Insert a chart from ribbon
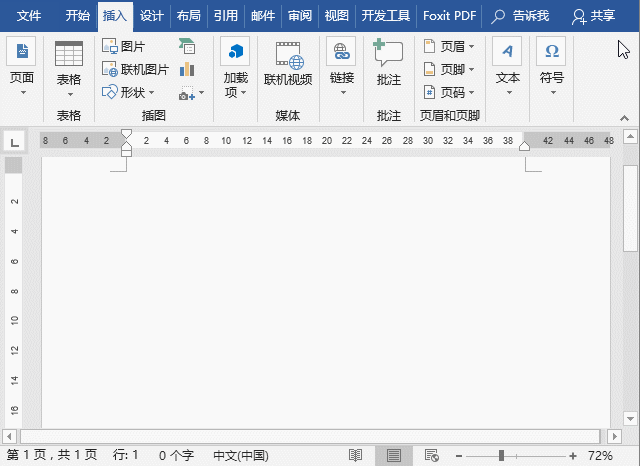Screen dimensions: 640x466 click(x=187, y=69)
